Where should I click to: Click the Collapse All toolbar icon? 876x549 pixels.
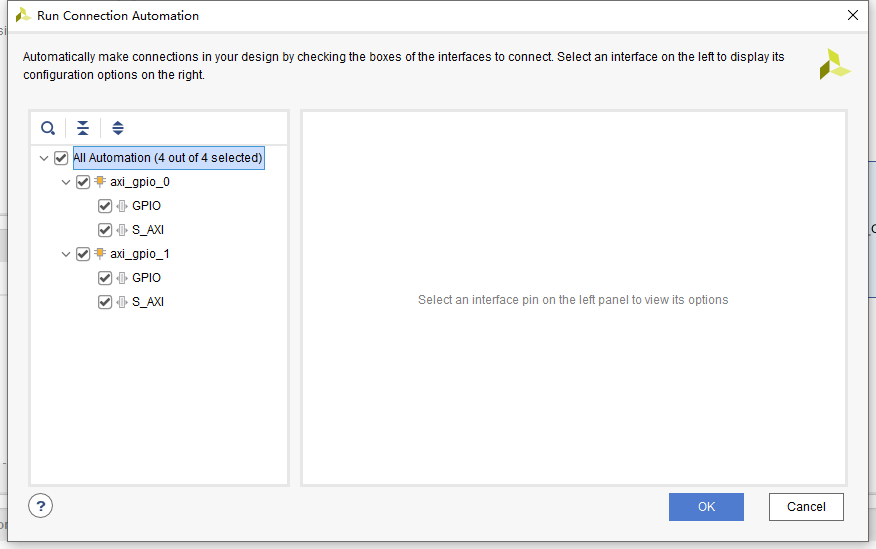83,128
